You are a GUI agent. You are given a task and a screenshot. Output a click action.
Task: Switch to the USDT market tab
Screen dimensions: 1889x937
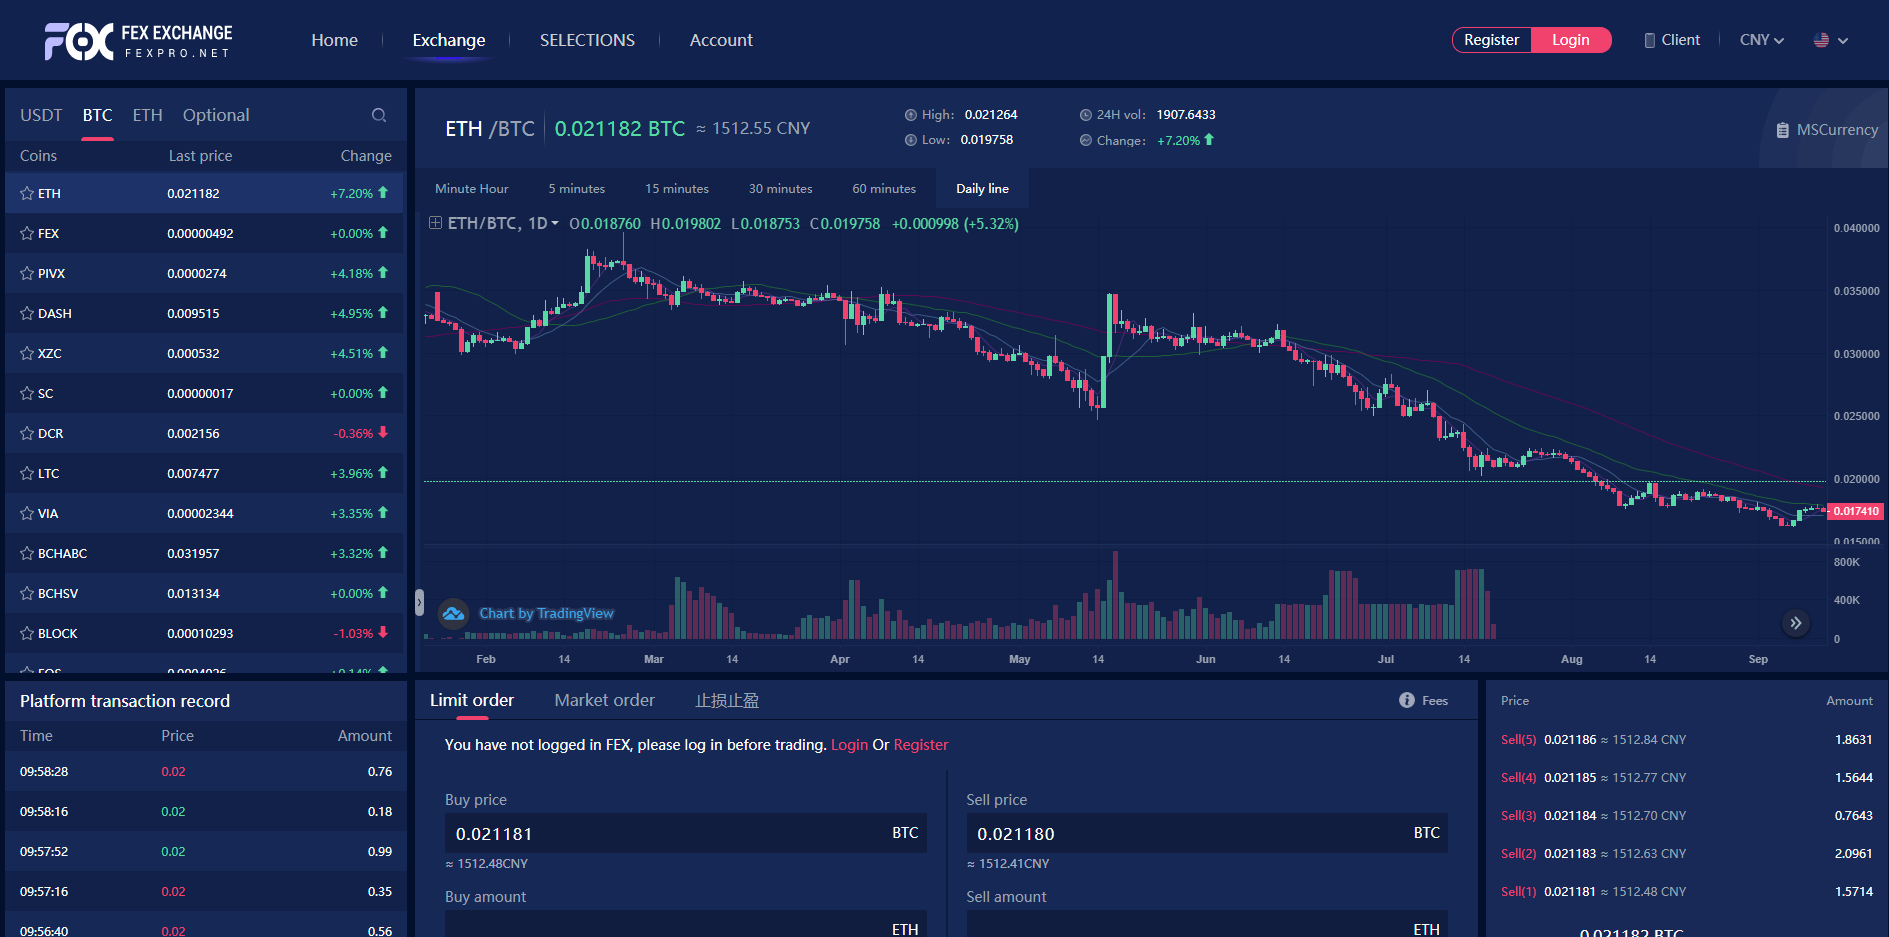(41, 115)
